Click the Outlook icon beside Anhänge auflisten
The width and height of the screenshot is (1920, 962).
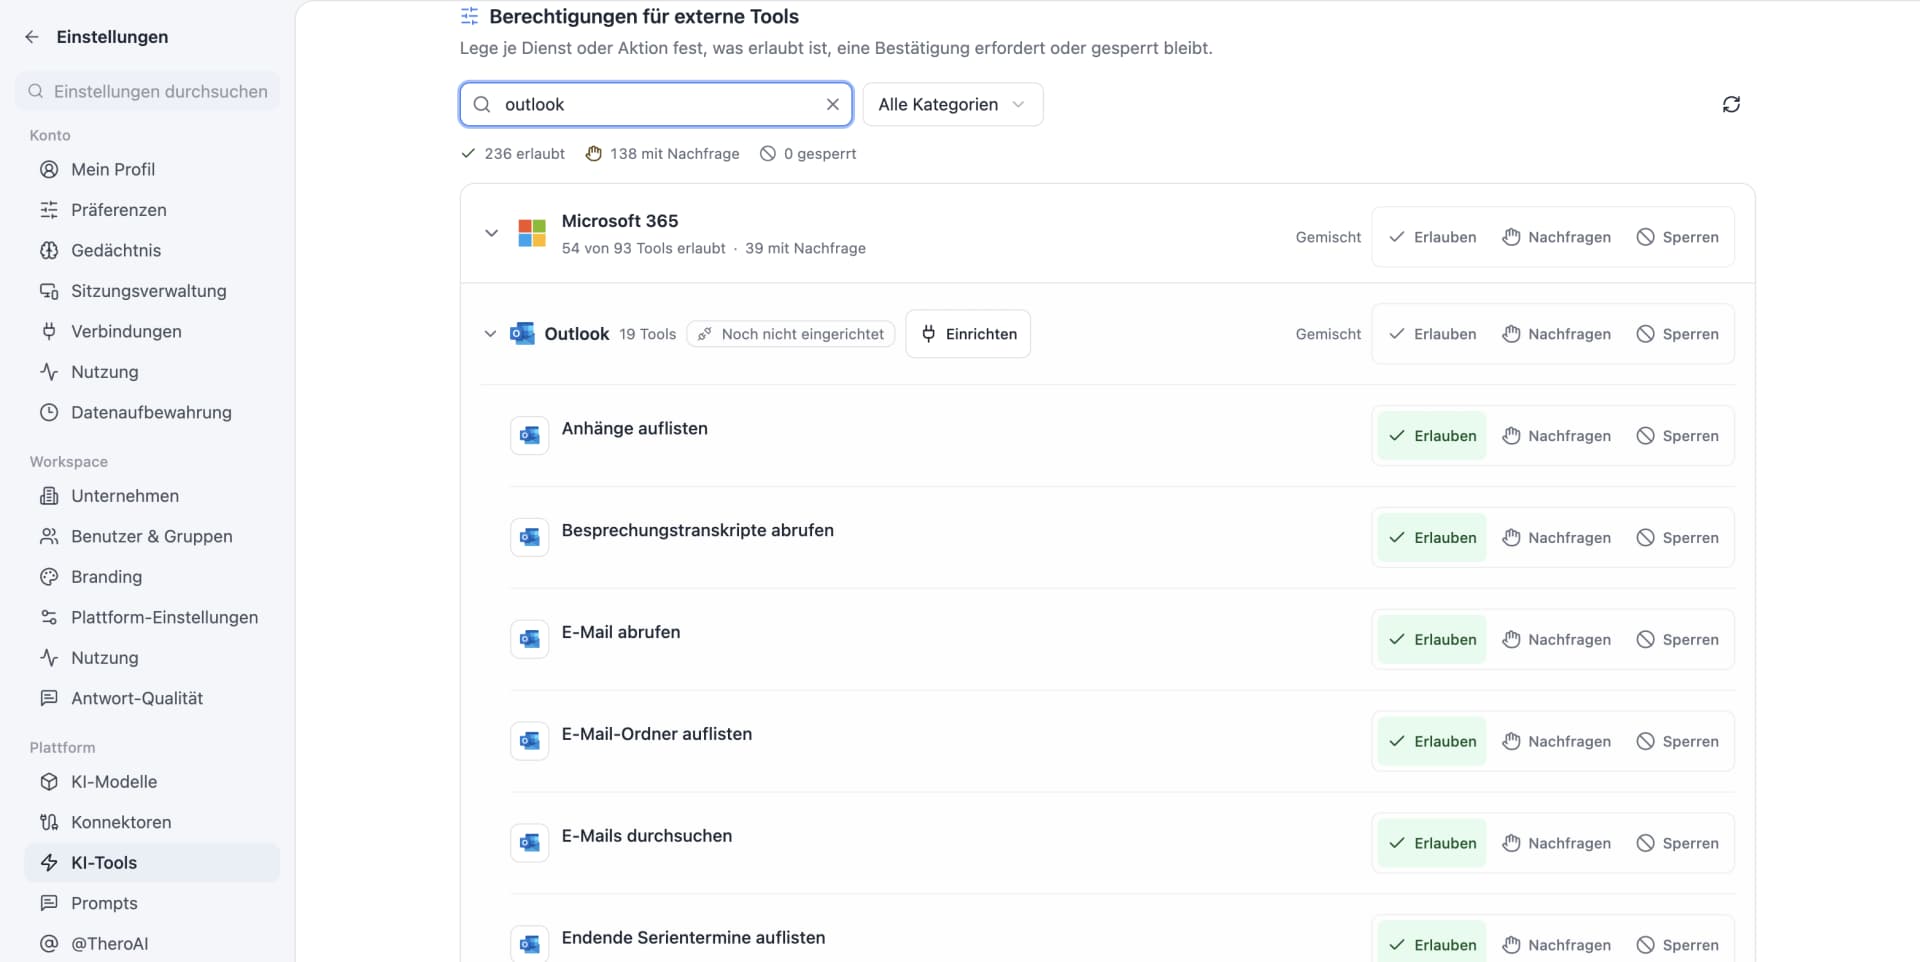tap(530, 436)
